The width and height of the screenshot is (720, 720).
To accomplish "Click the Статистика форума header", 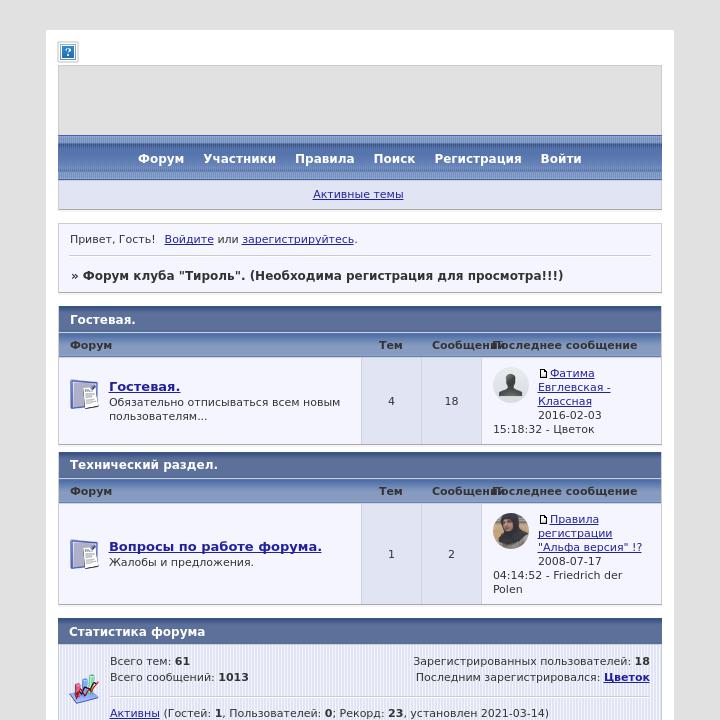I will pyautogui.click(x=360, y=631).
